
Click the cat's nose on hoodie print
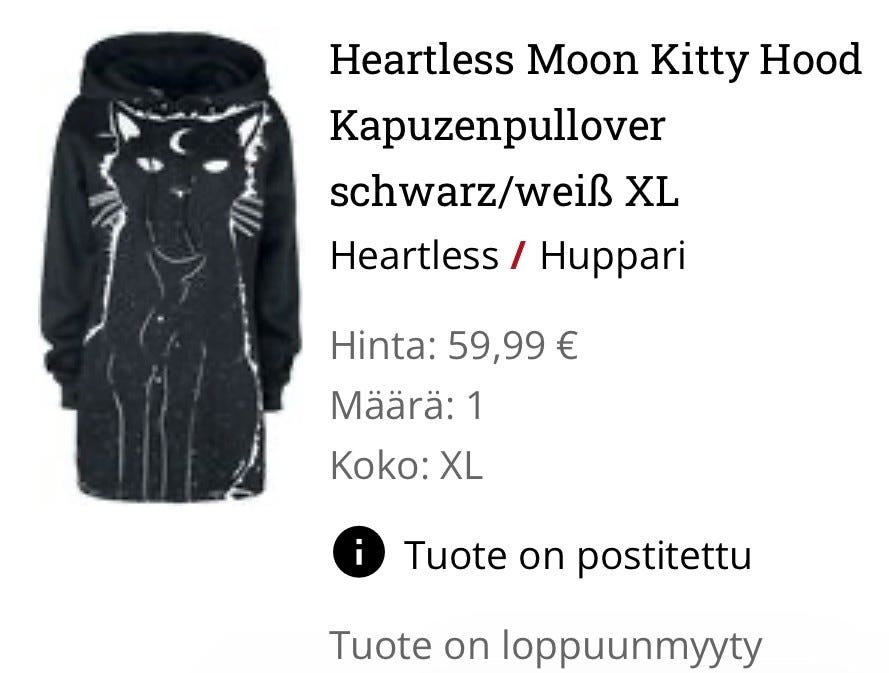[180, 193]
